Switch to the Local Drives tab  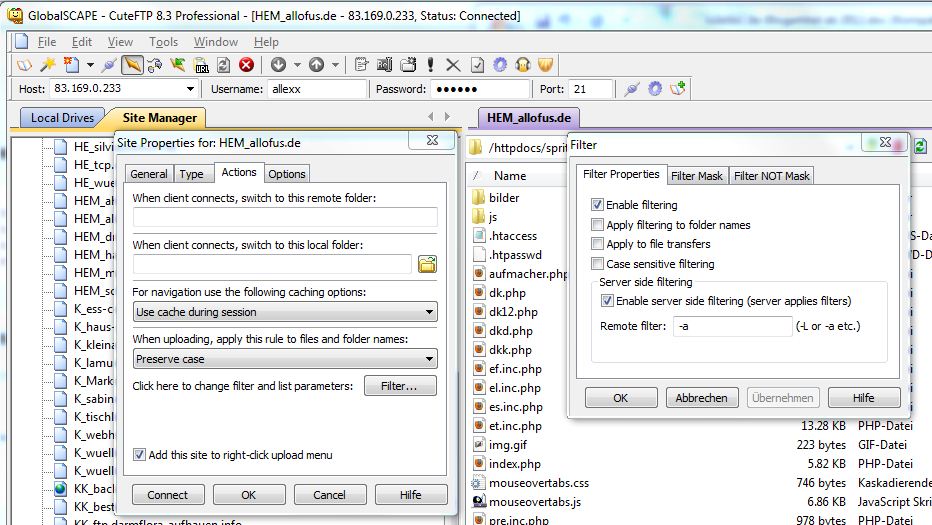click(x=62, y=118)
